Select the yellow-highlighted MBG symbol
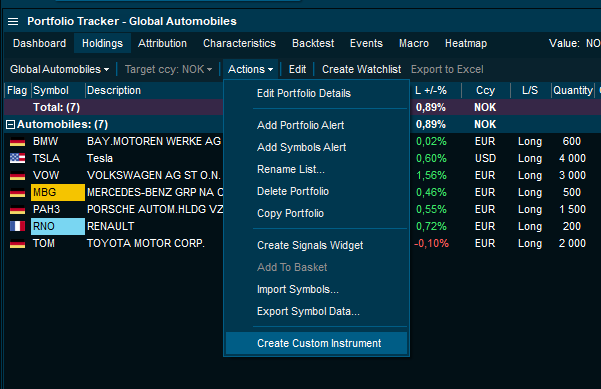The image size is (601, 389). pos(58,192)
